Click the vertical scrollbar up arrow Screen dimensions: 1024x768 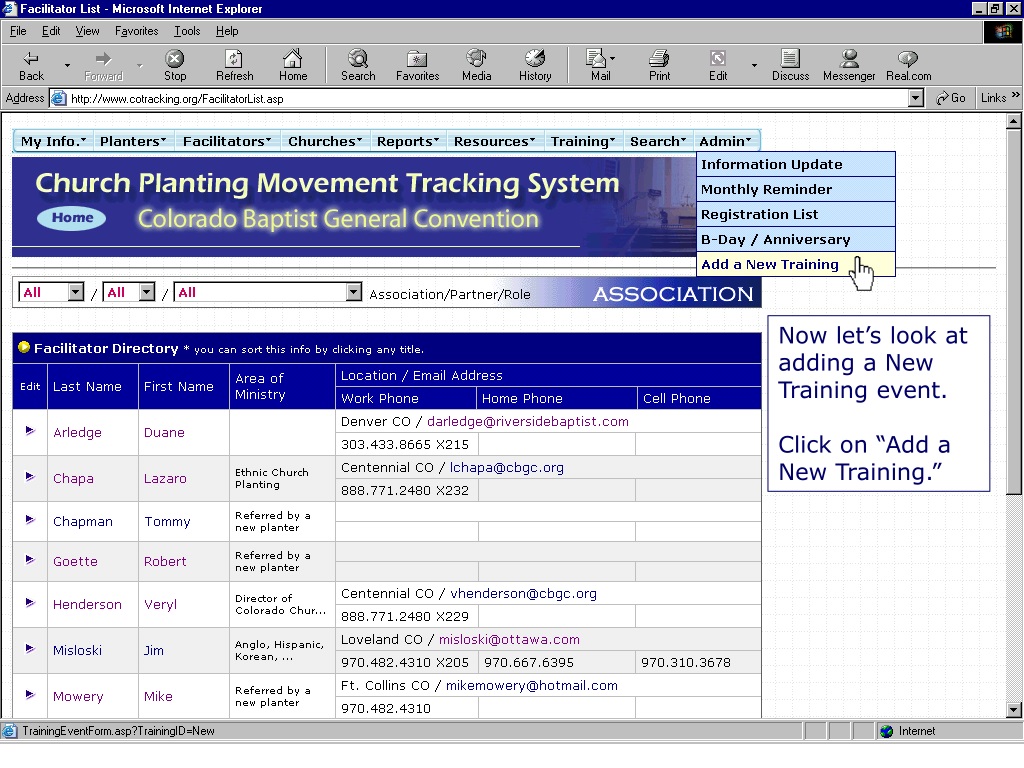1014,121
